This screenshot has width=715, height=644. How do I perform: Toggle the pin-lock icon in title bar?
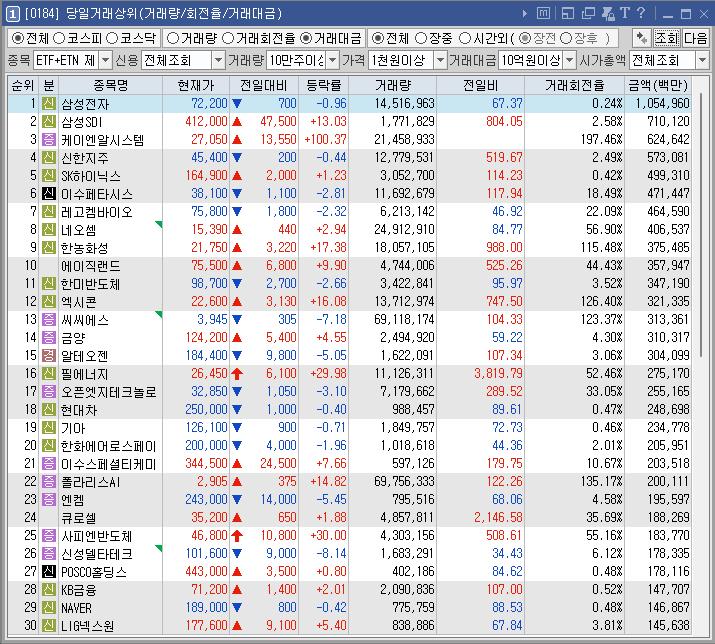[608, 13]
